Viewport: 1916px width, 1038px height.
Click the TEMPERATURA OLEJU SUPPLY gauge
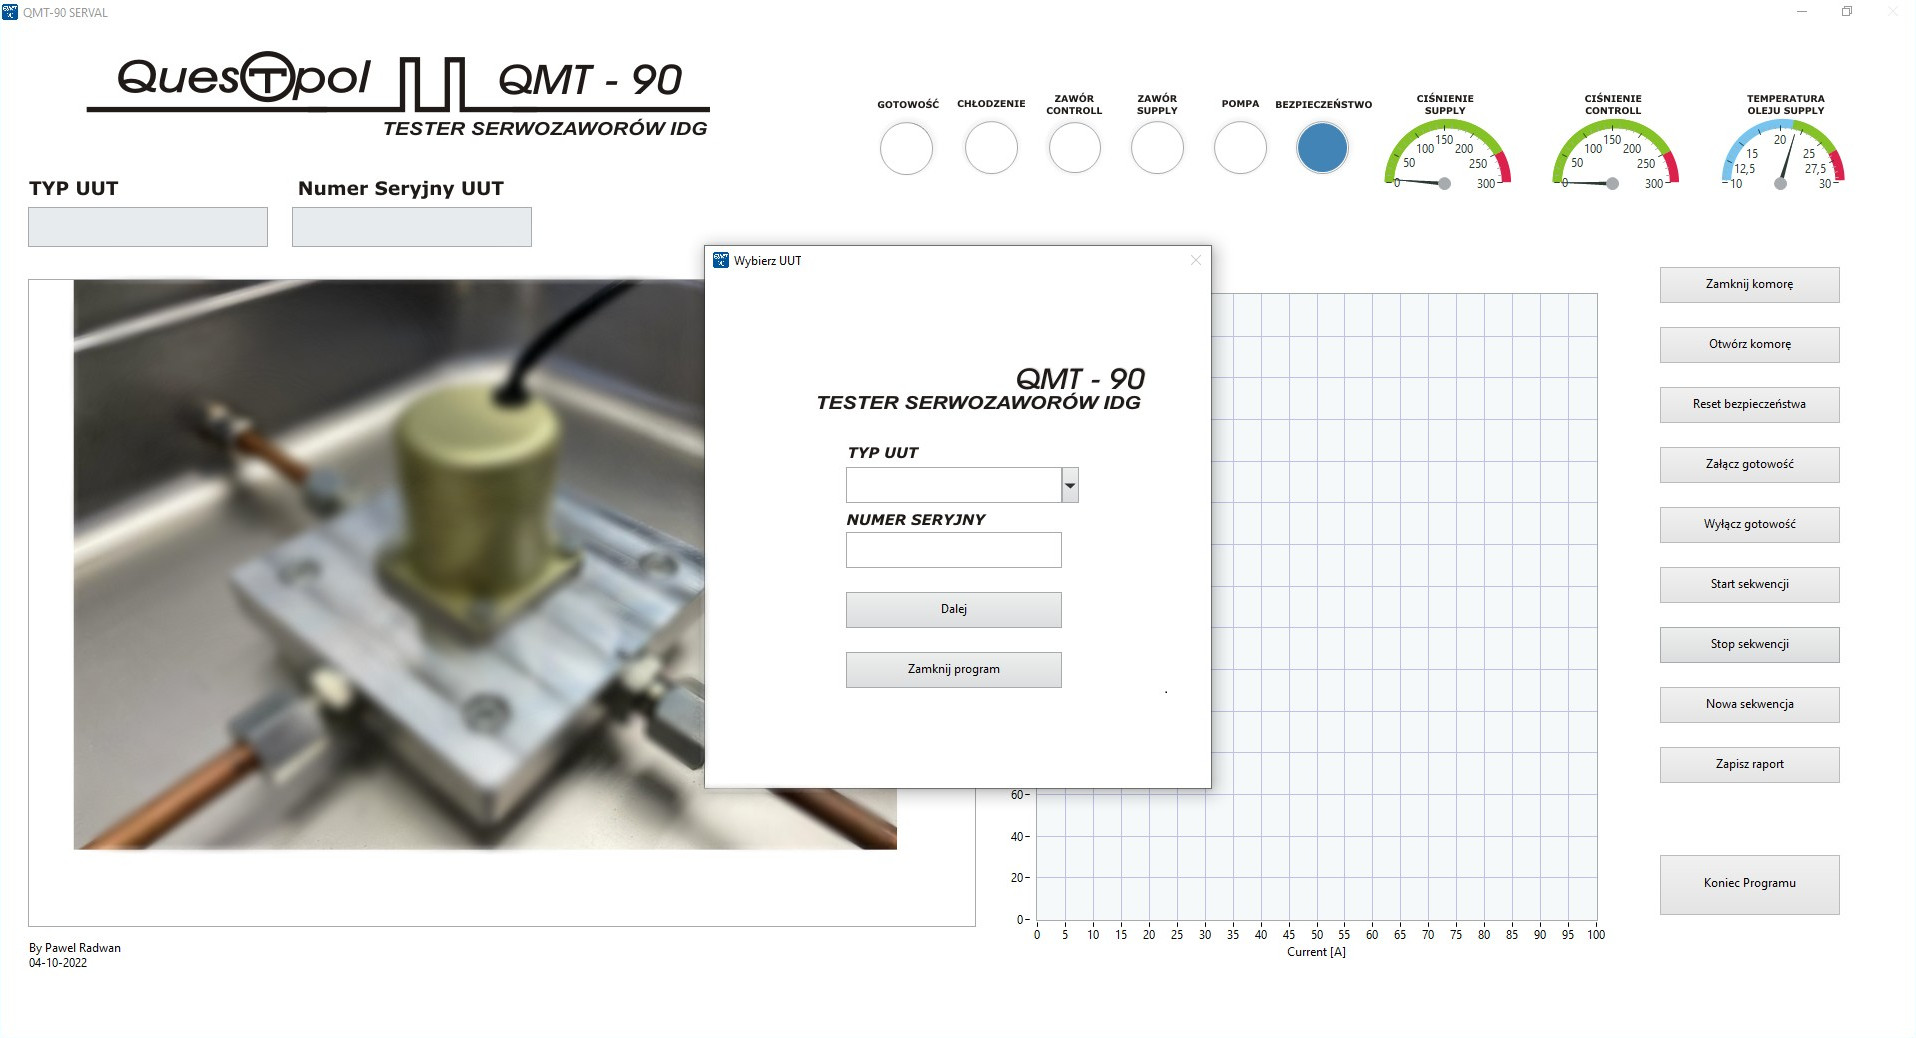click(1782, 154)
